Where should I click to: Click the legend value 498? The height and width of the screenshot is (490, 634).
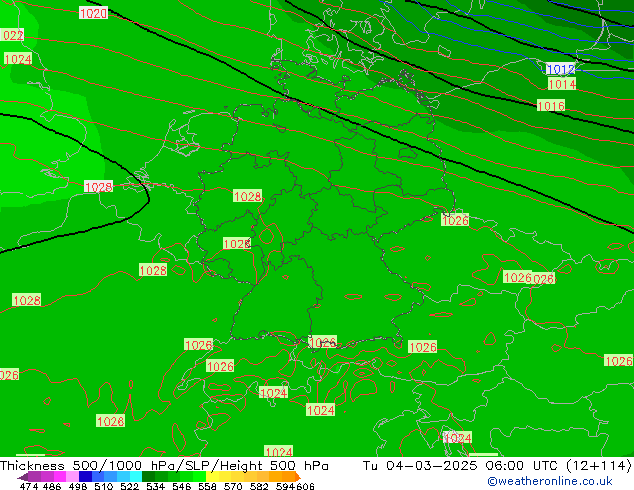pyautogui.click(x=78, y=486)
